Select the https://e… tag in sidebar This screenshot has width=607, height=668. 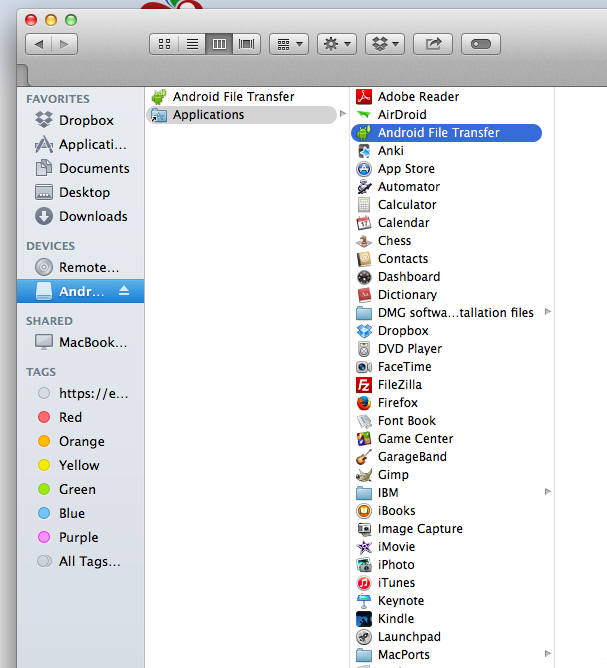[83, 393]
